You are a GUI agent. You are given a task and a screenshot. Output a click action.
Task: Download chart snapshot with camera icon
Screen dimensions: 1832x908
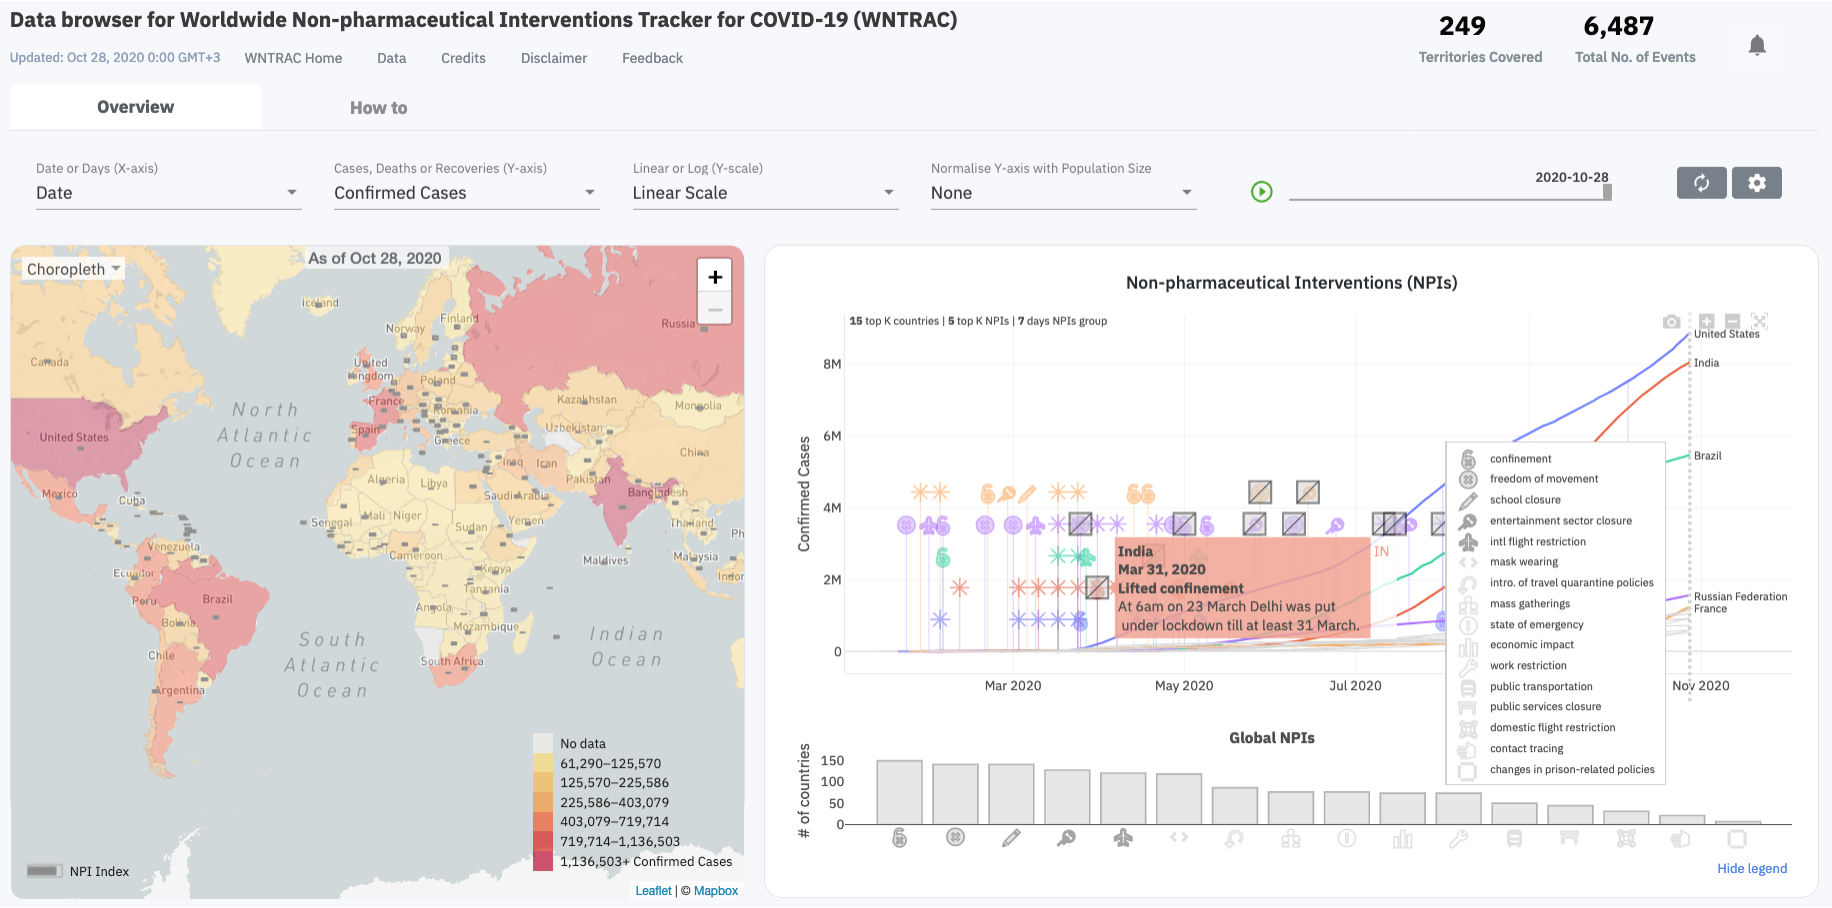click(1671, 321)
